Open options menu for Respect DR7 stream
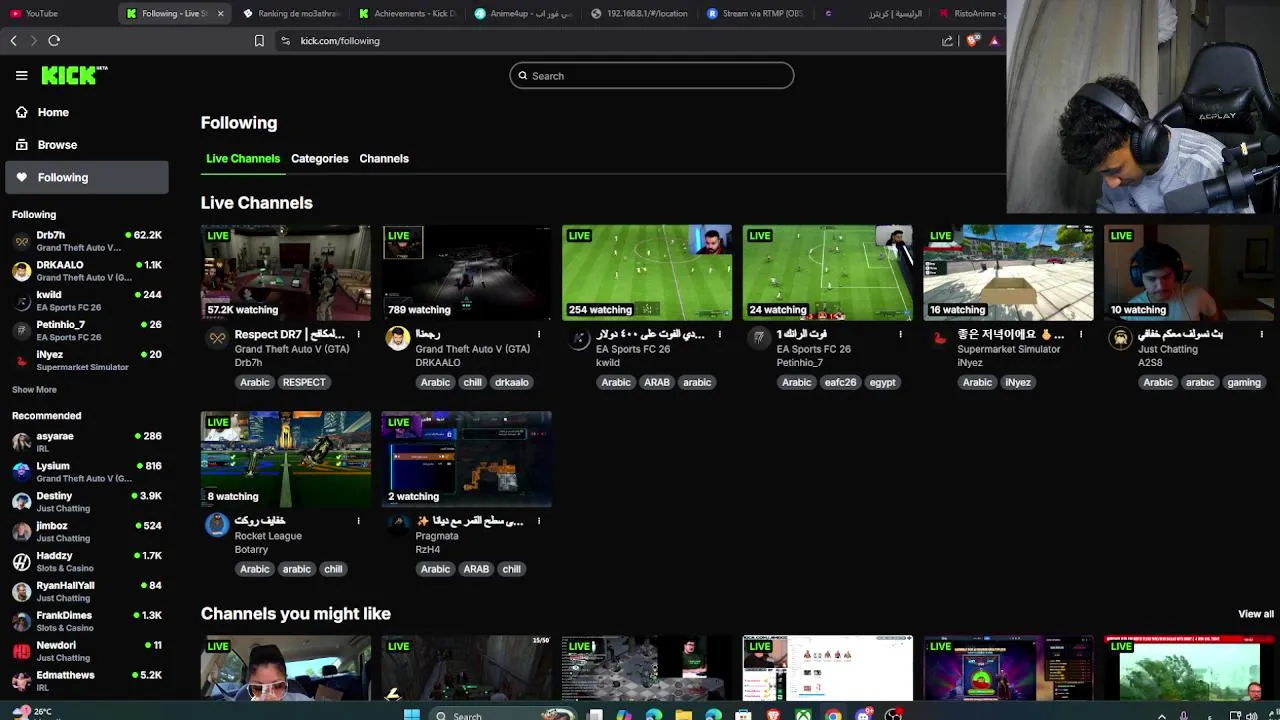1280x720 pixels. click(x=358, y=334)
